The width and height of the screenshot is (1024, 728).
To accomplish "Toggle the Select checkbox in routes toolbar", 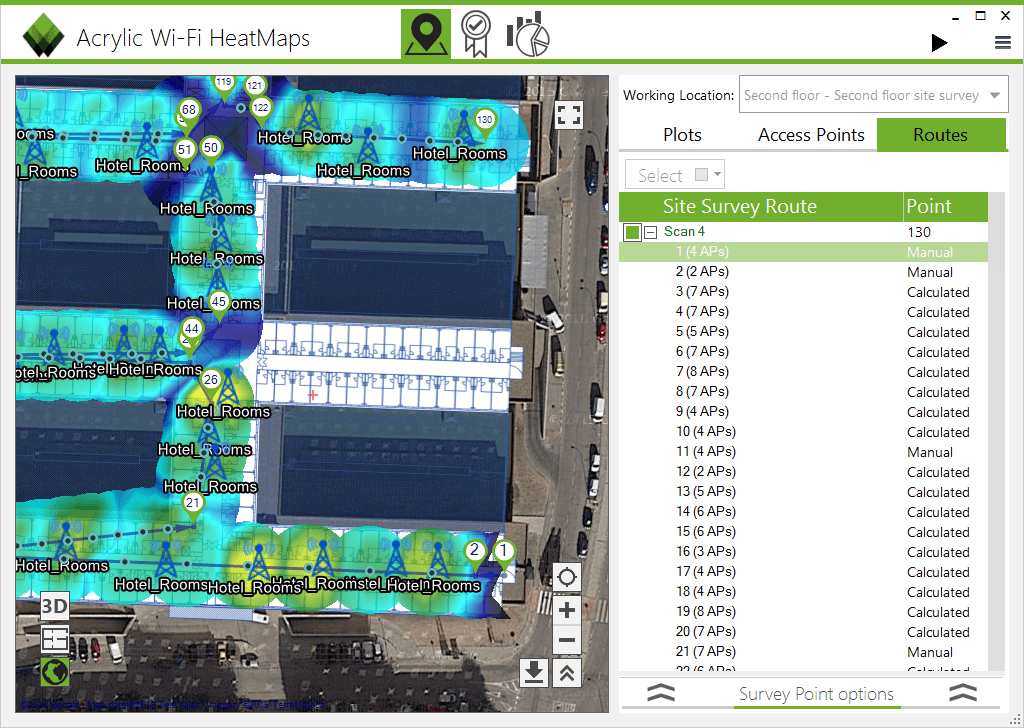I will pos(701,174).
